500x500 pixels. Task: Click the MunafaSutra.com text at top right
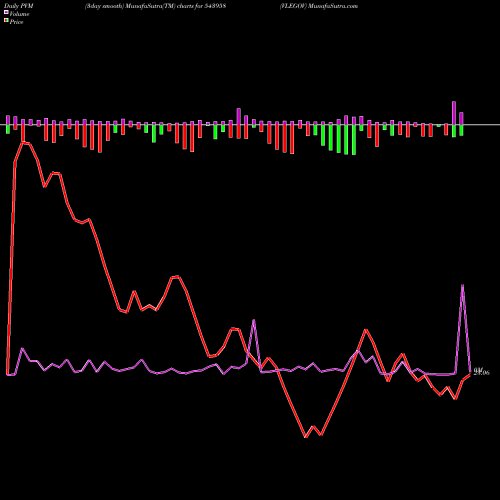pos(333,6)
